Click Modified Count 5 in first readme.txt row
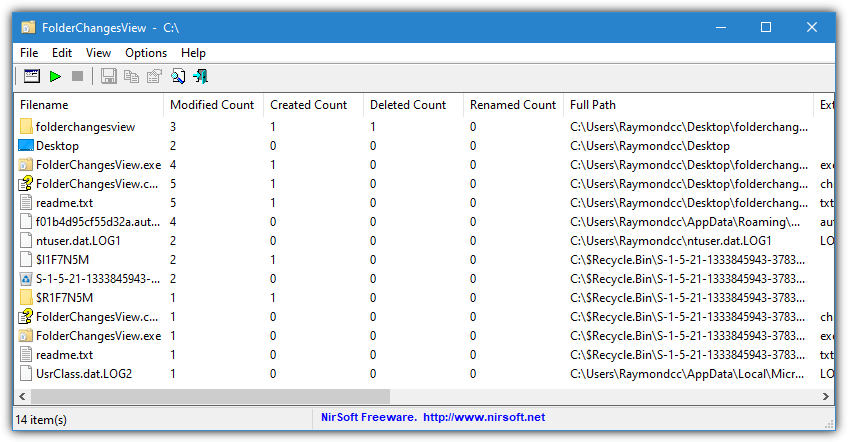The width and height of the screenshot is (848, 442). point(173,203)
